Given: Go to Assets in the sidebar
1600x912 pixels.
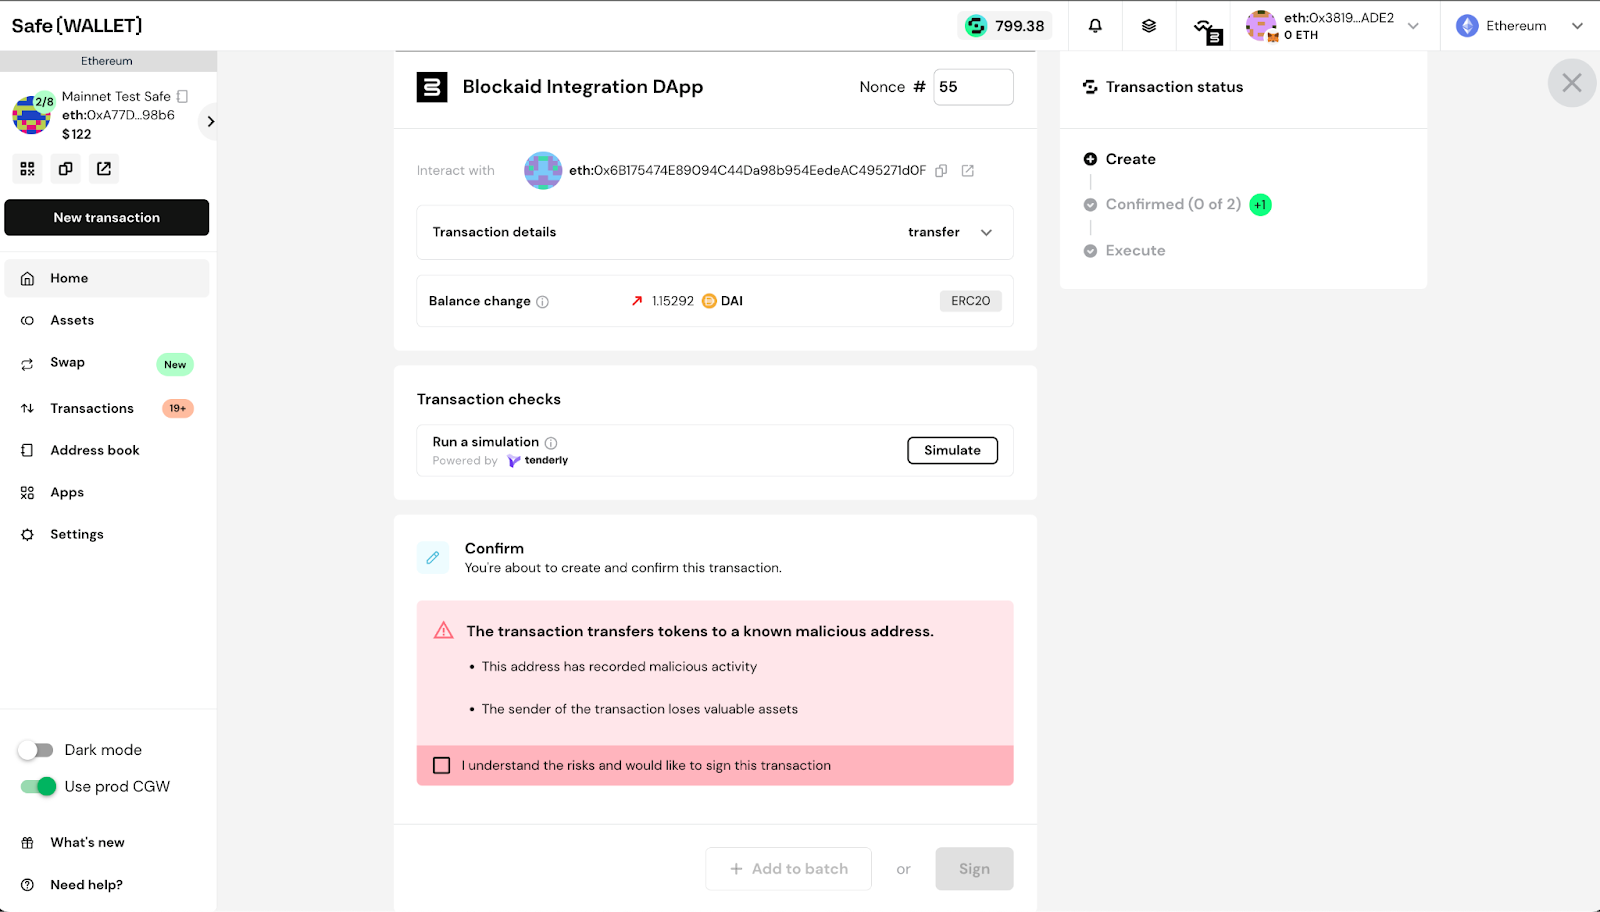Looking at the screenshot, I should (x=72, y=321).
